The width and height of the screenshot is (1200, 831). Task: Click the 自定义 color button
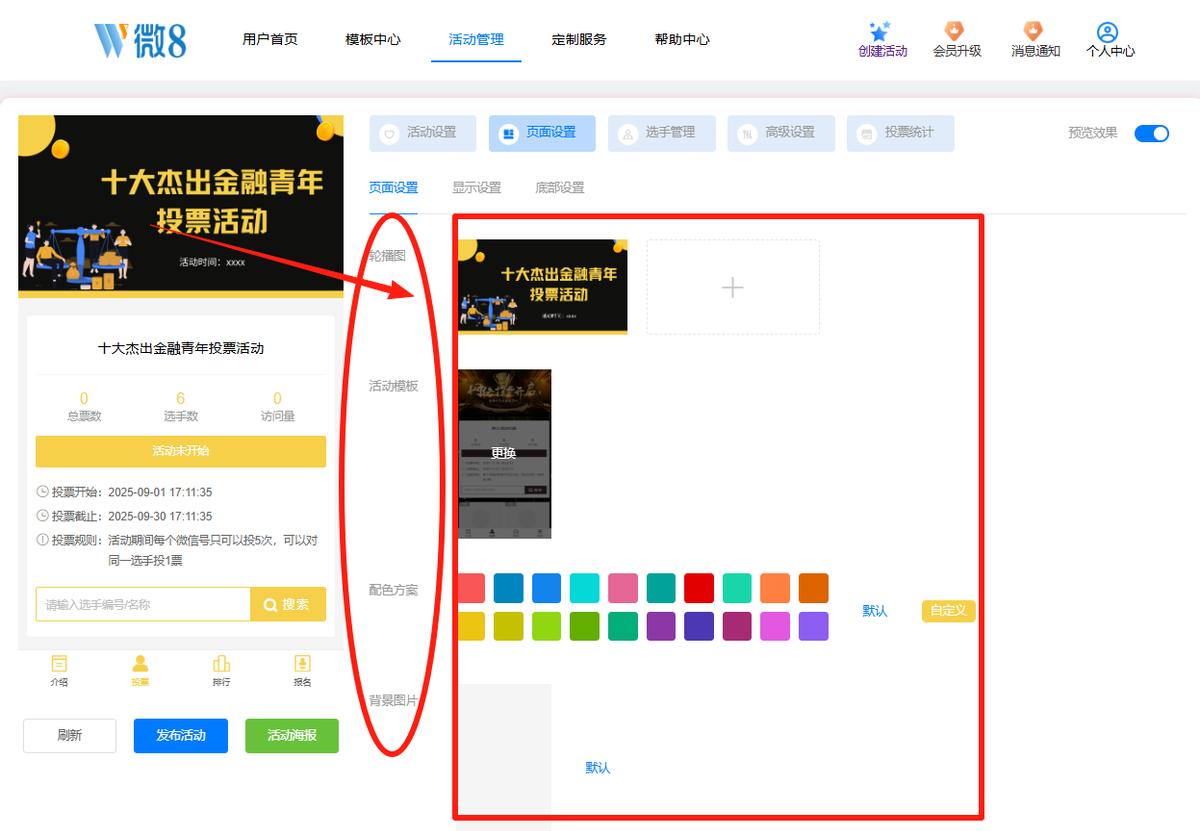click(x=948, y=610)
